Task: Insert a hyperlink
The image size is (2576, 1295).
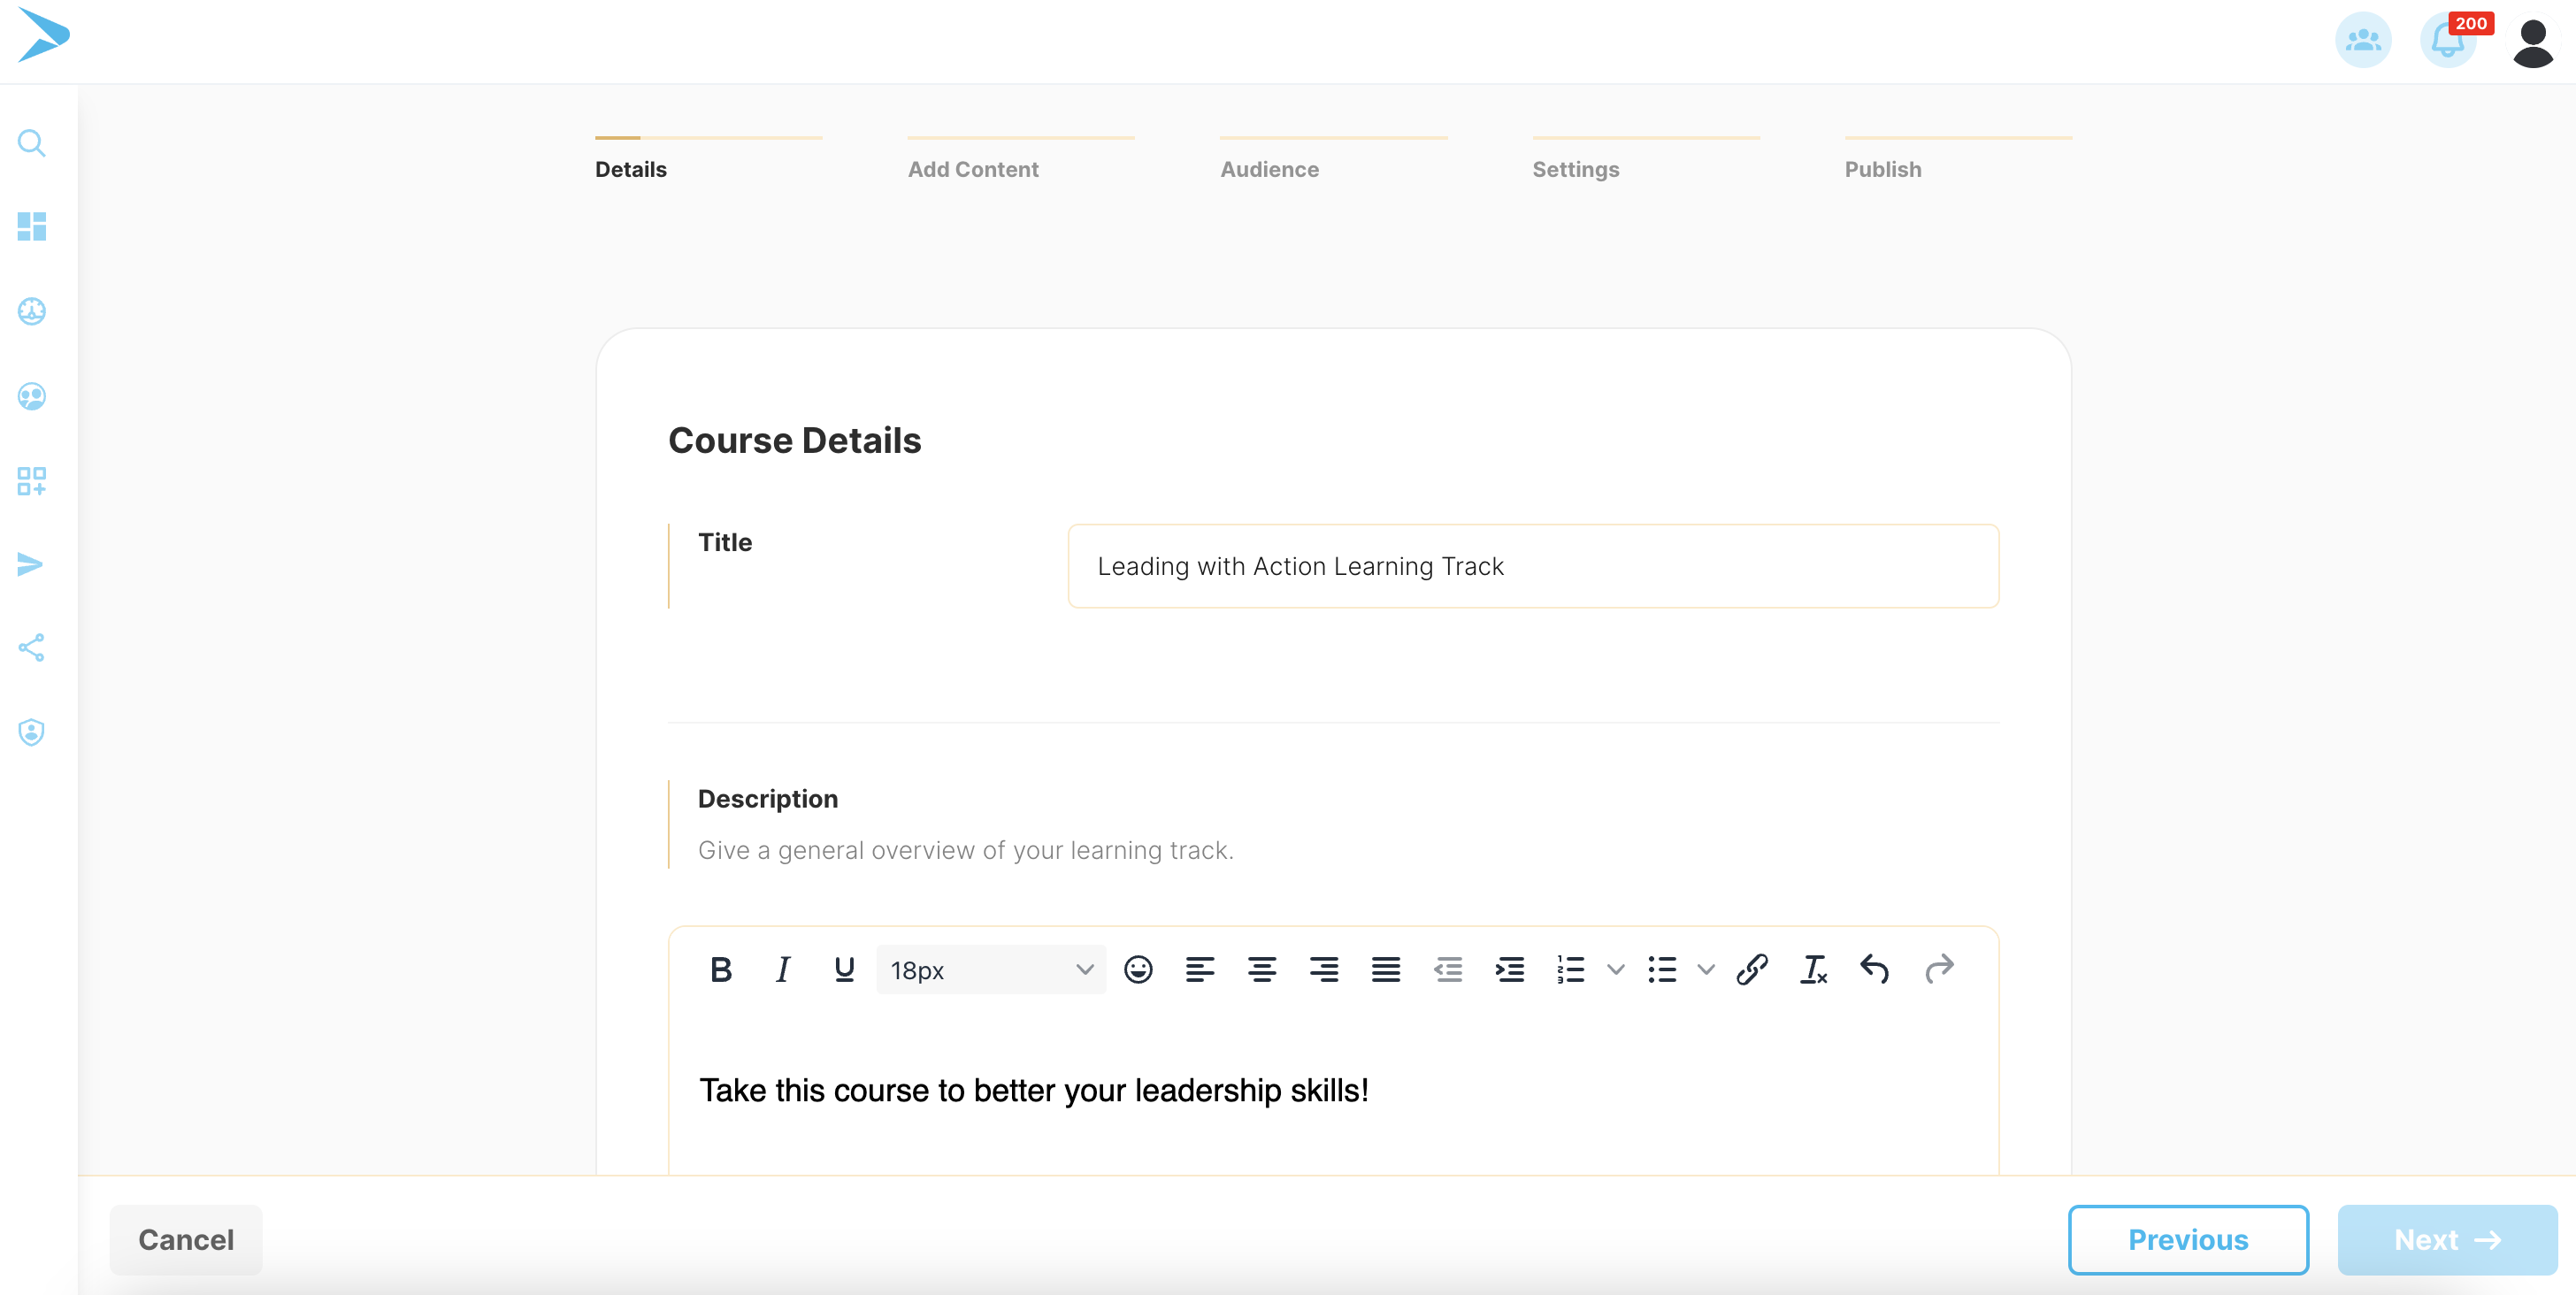Action: [1752, 970]
